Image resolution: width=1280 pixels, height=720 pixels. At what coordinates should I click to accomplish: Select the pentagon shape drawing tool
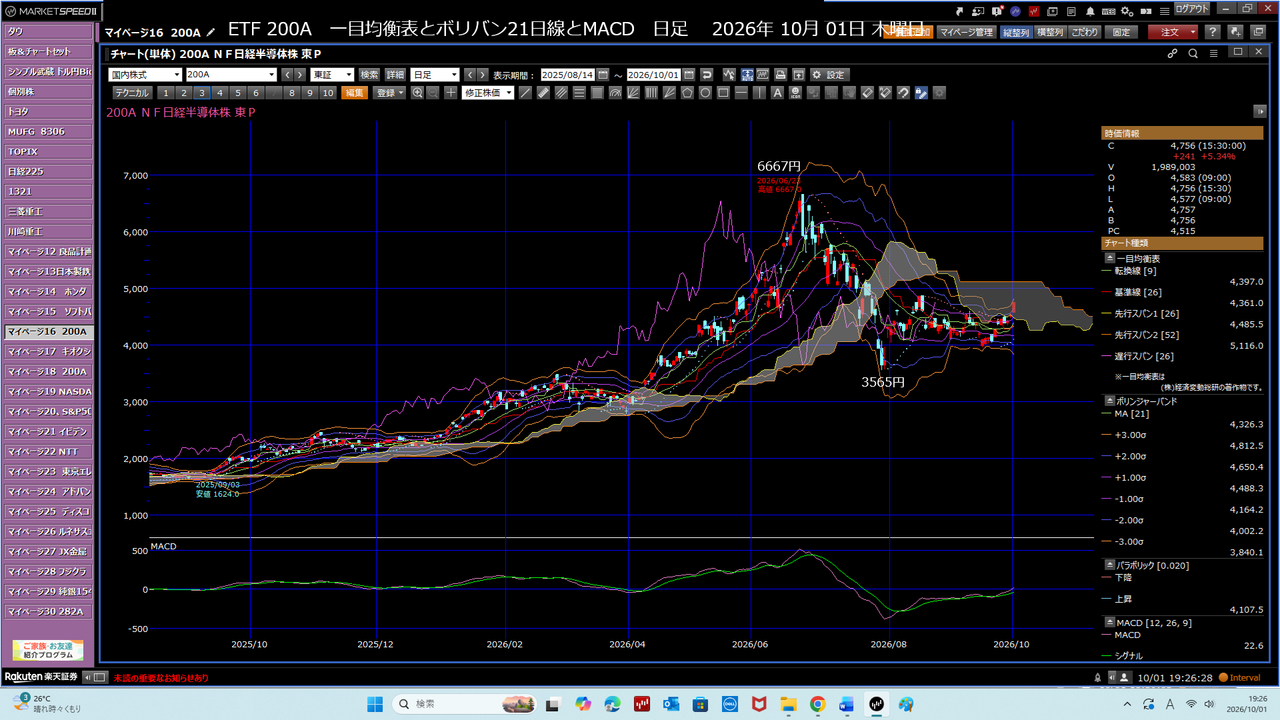[687, 93]
